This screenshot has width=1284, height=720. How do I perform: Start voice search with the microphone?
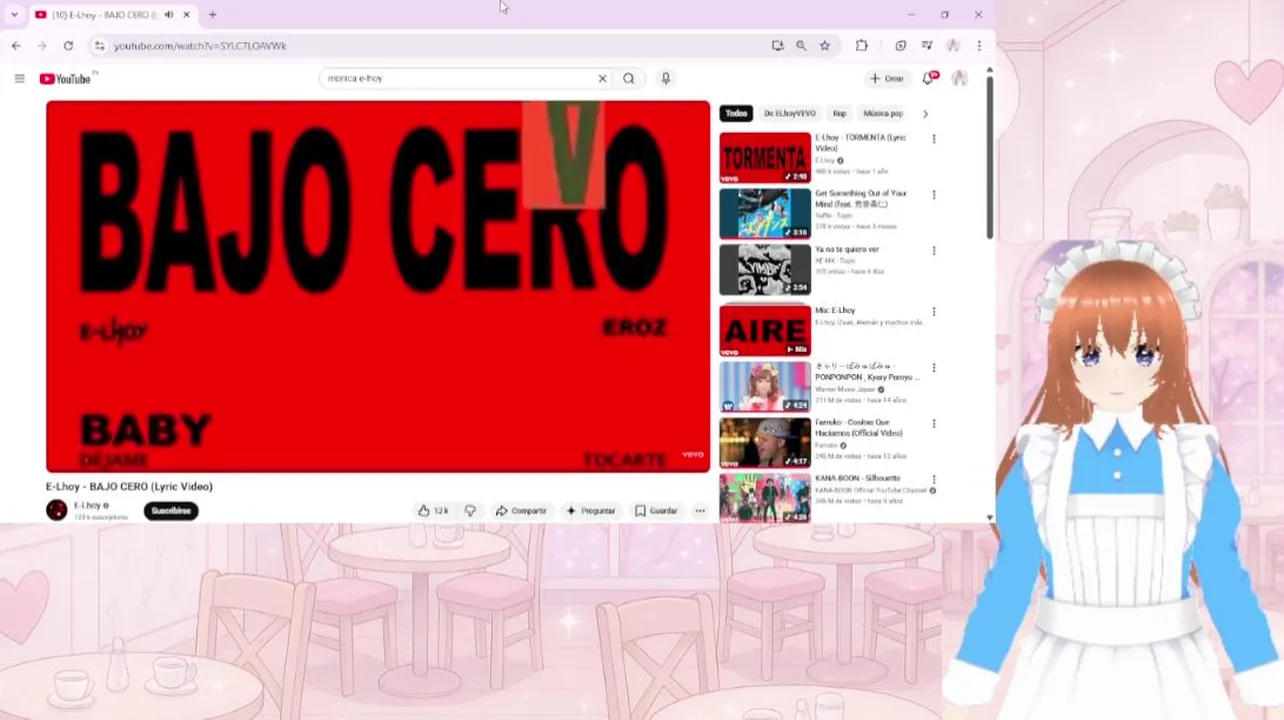[x=666, y=78]
